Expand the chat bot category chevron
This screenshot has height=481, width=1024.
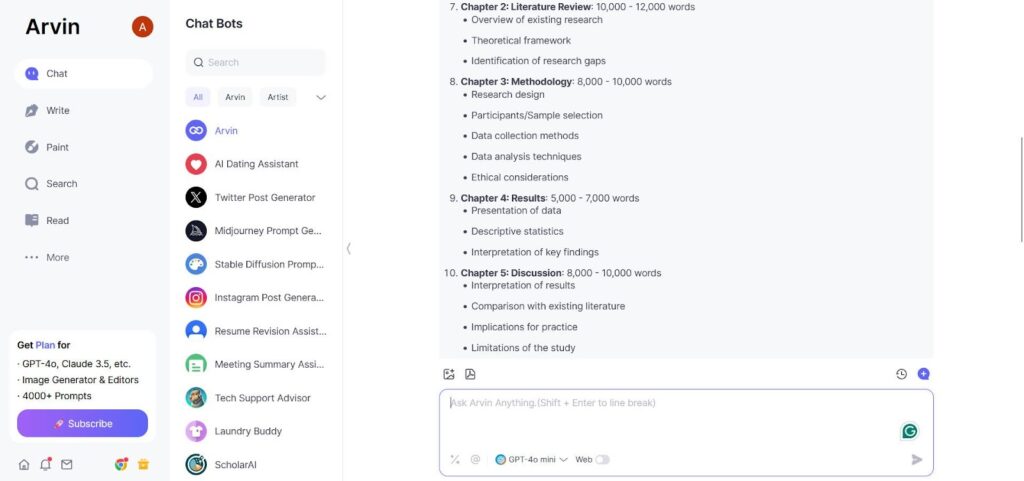coord(321,97)
